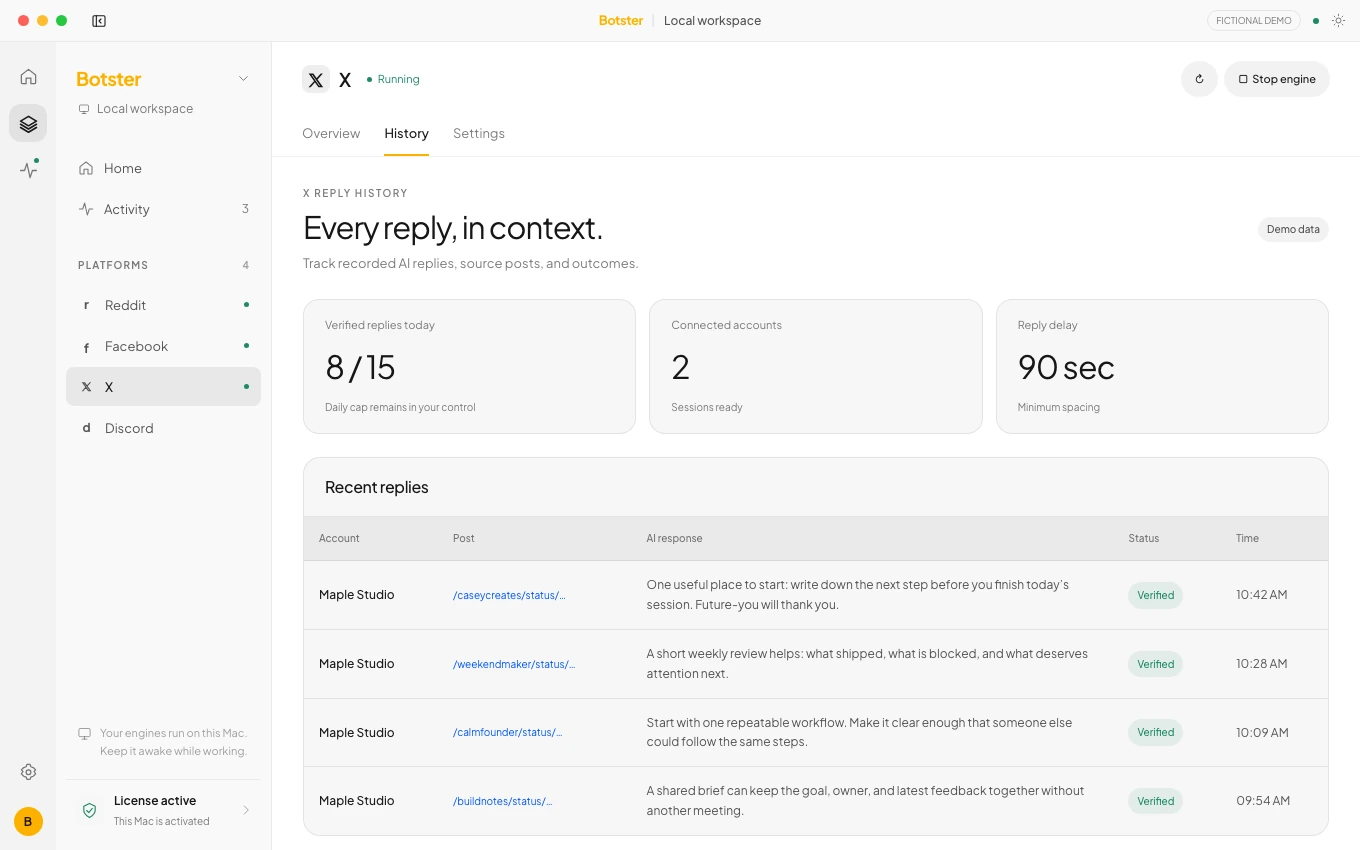Go to Home in sidebar
The height and width of the screenshot is (850, 1360).
point(163,168)
